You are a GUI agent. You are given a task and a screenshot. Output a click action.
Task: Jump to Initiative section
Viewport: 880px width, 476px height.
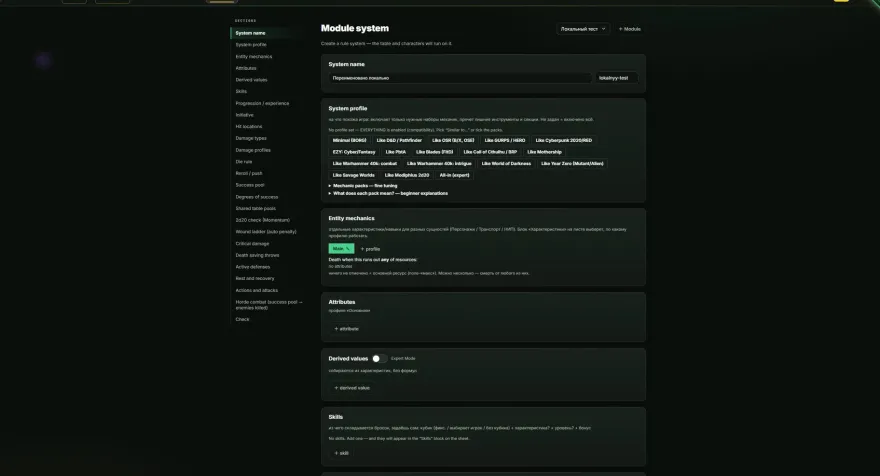pyautogui.click(x=244, y=115)
